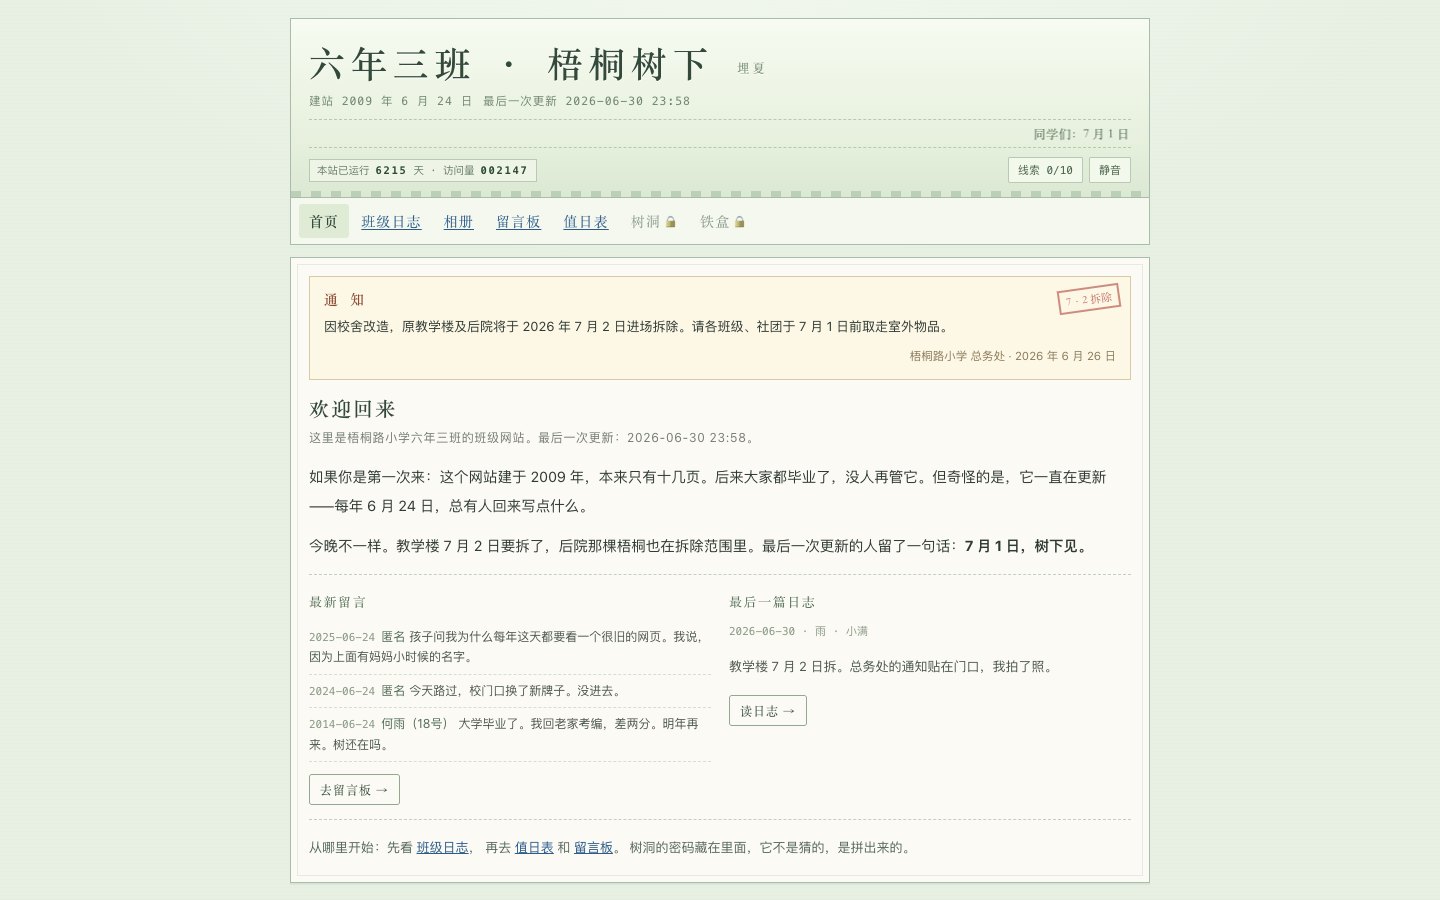Select the 首页 tab

tap(324, 221)
